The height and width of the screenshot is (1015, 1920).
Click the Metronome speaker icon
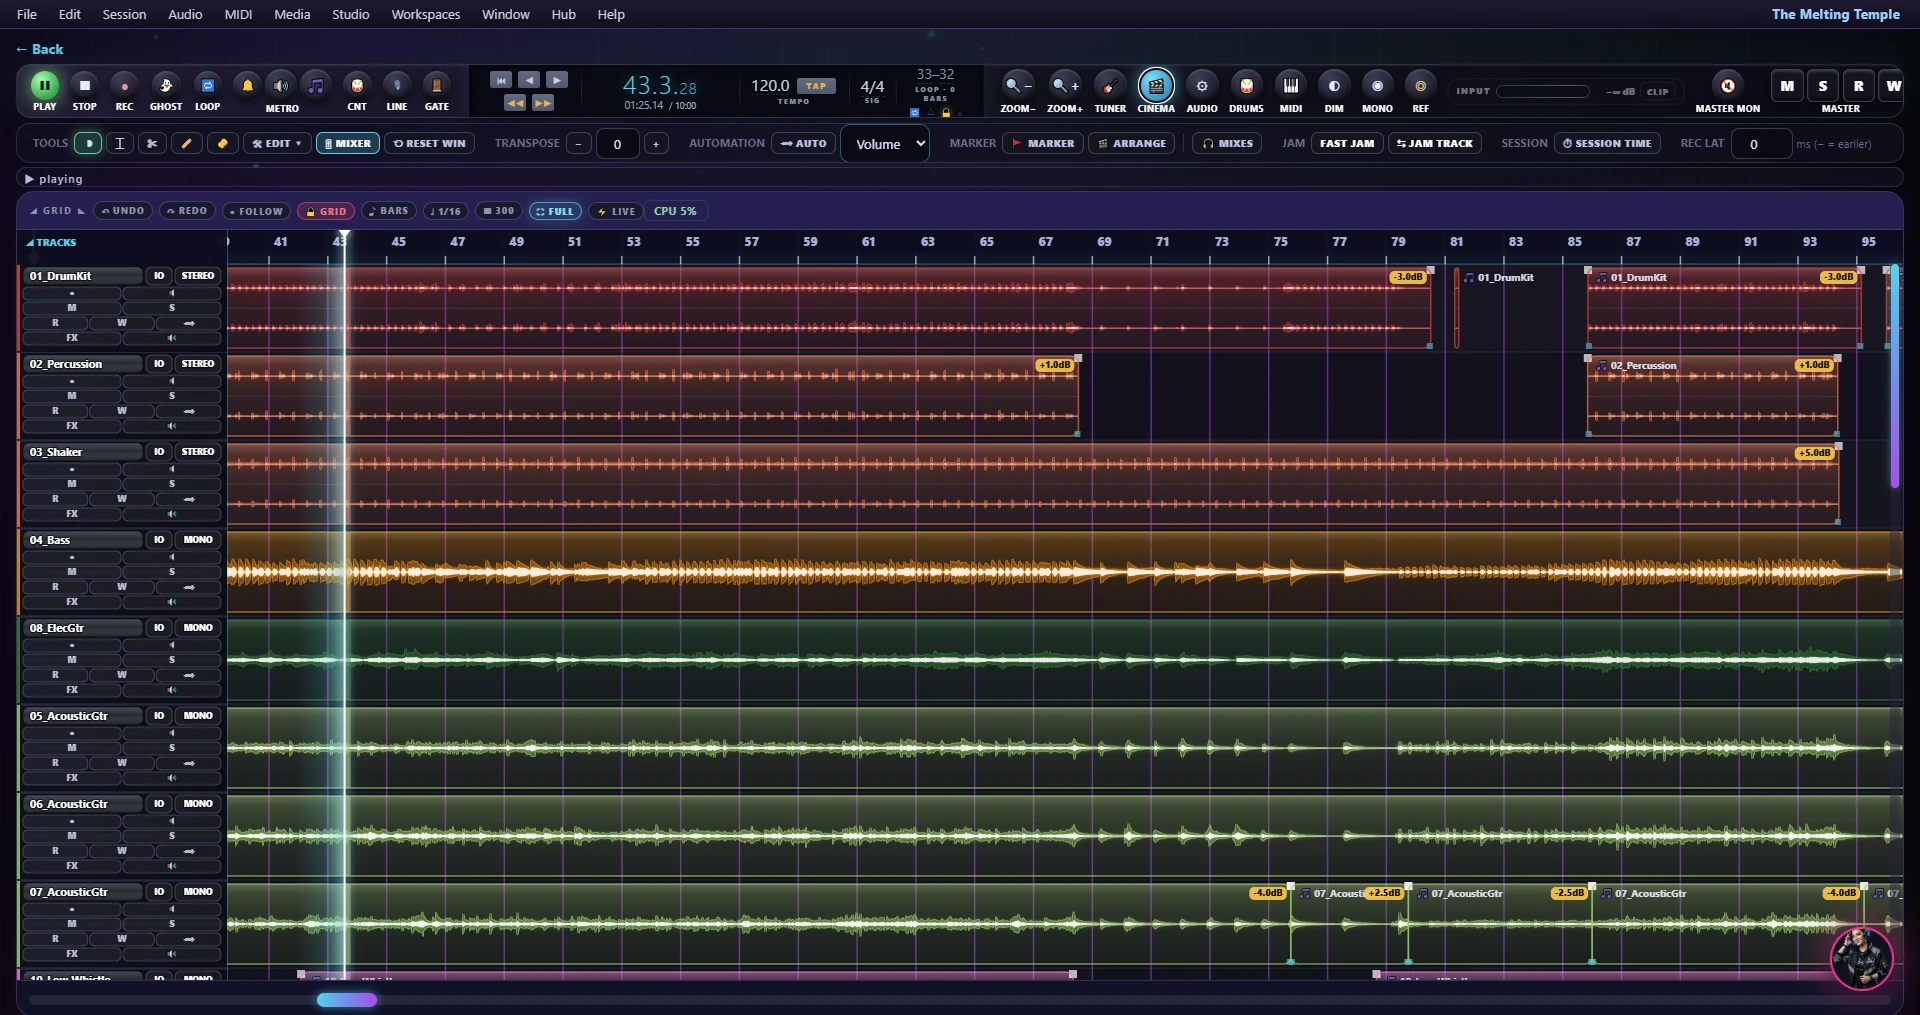pos(281,86)
